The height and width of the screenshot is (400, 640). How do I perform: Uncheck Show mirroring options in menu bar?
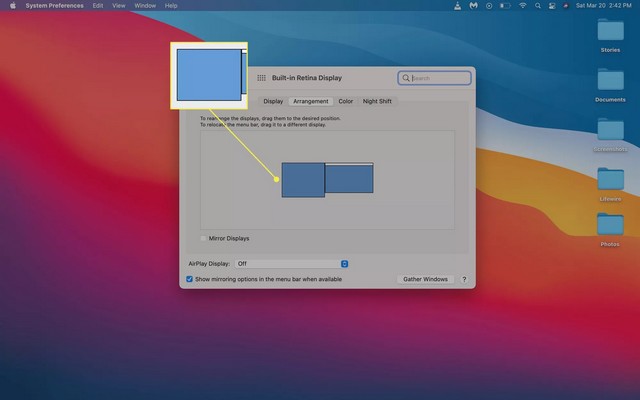[190, 279]
